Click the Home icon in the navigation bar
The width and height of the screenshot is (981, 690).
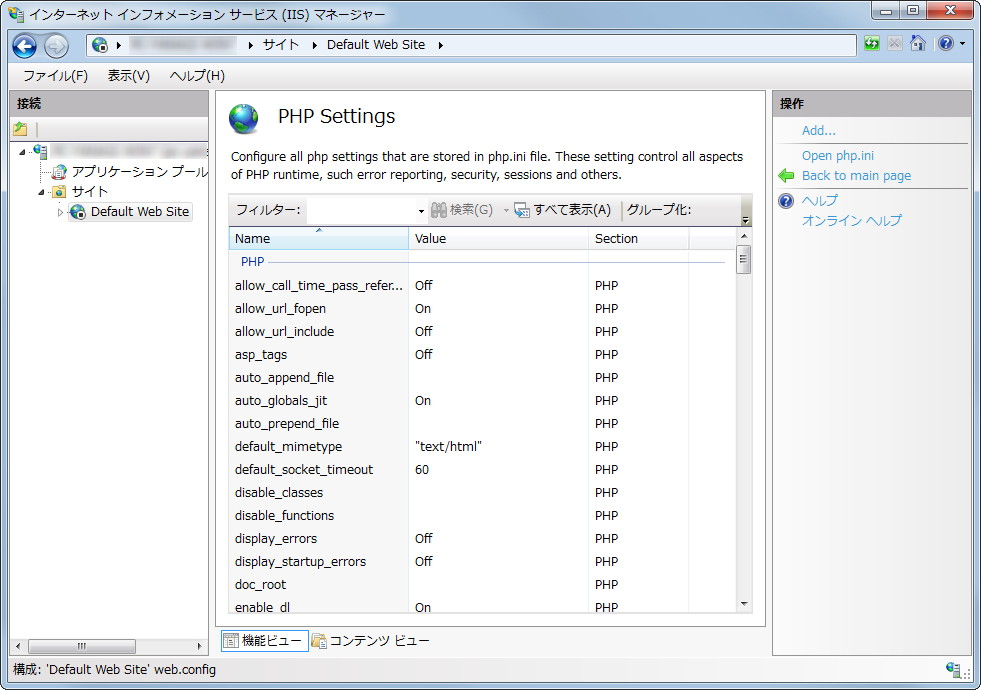917,44
